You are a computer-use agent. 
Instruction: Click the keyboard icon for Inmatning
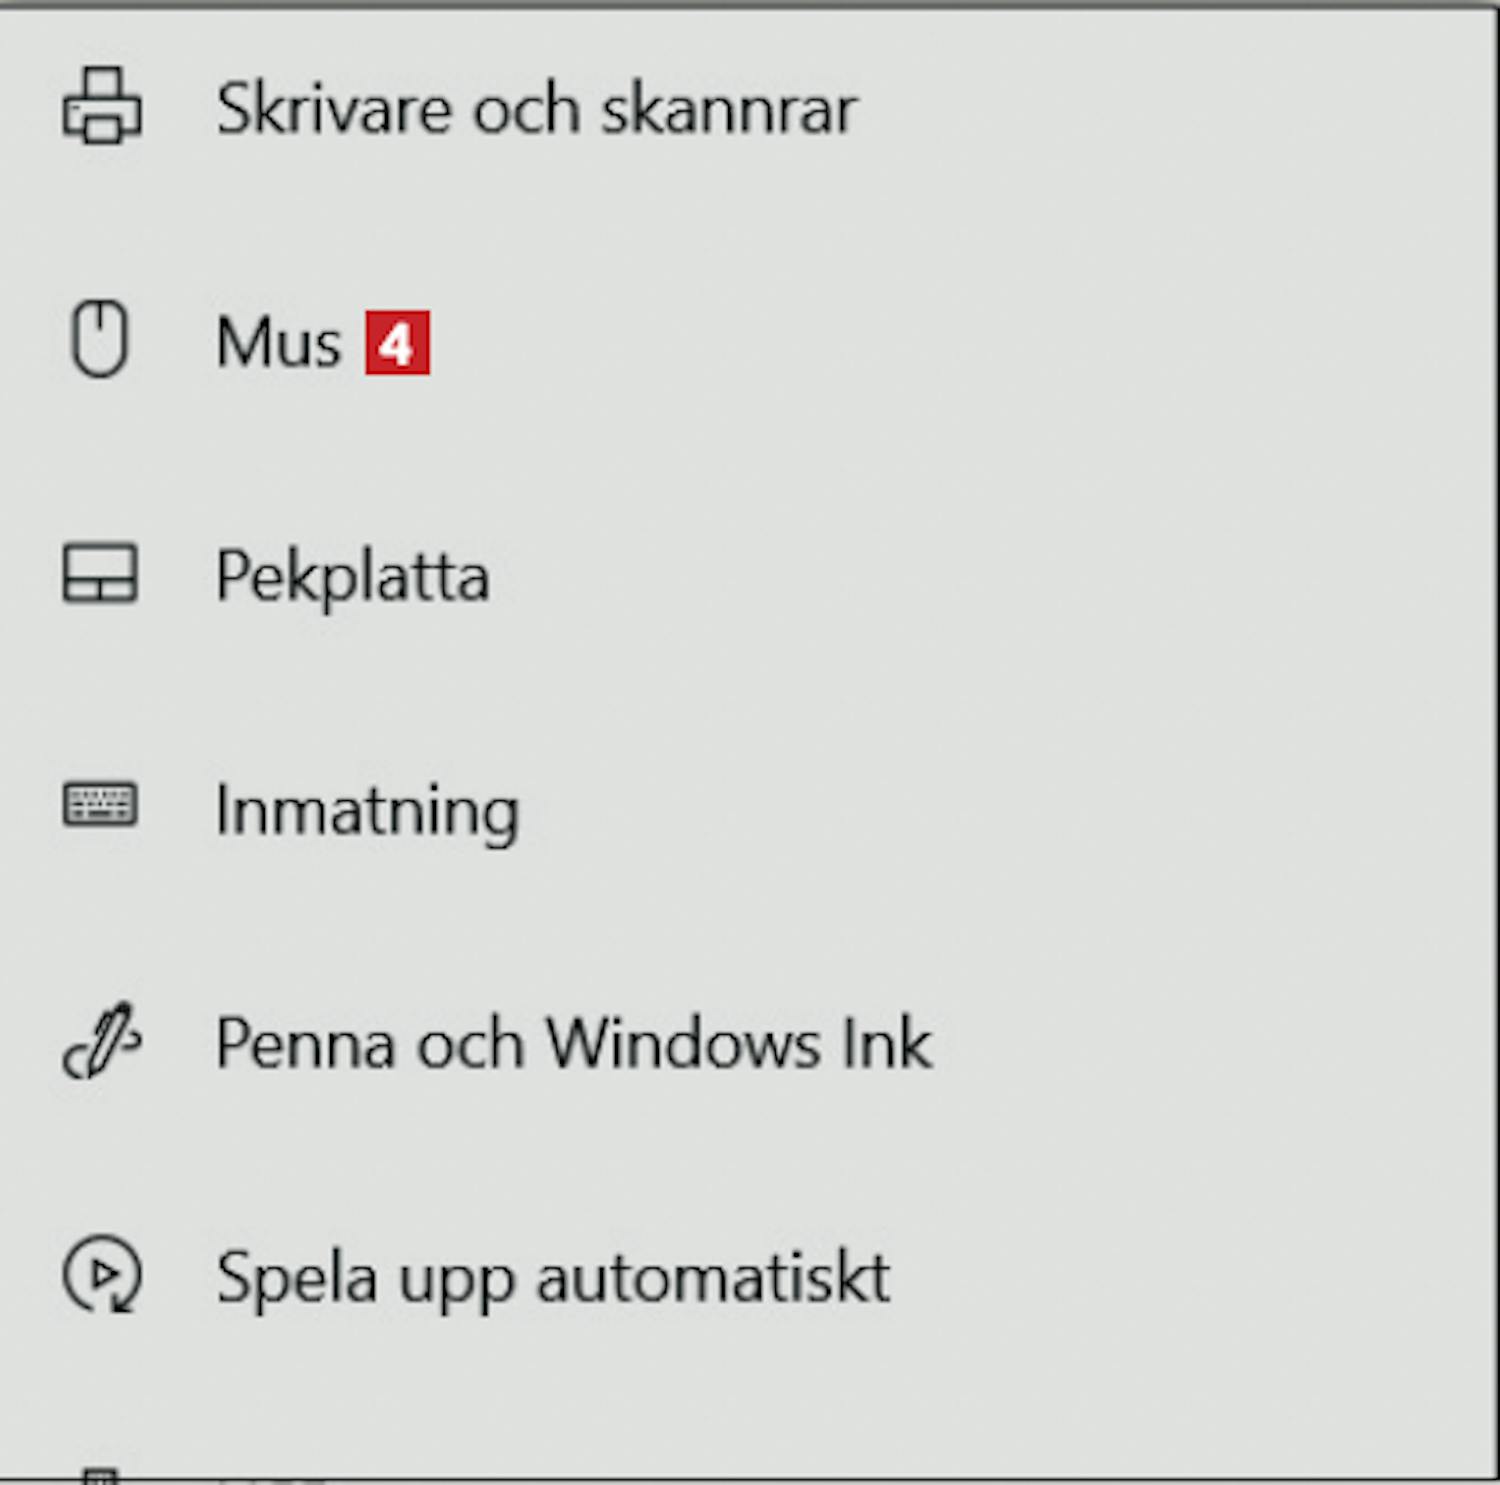100,805
